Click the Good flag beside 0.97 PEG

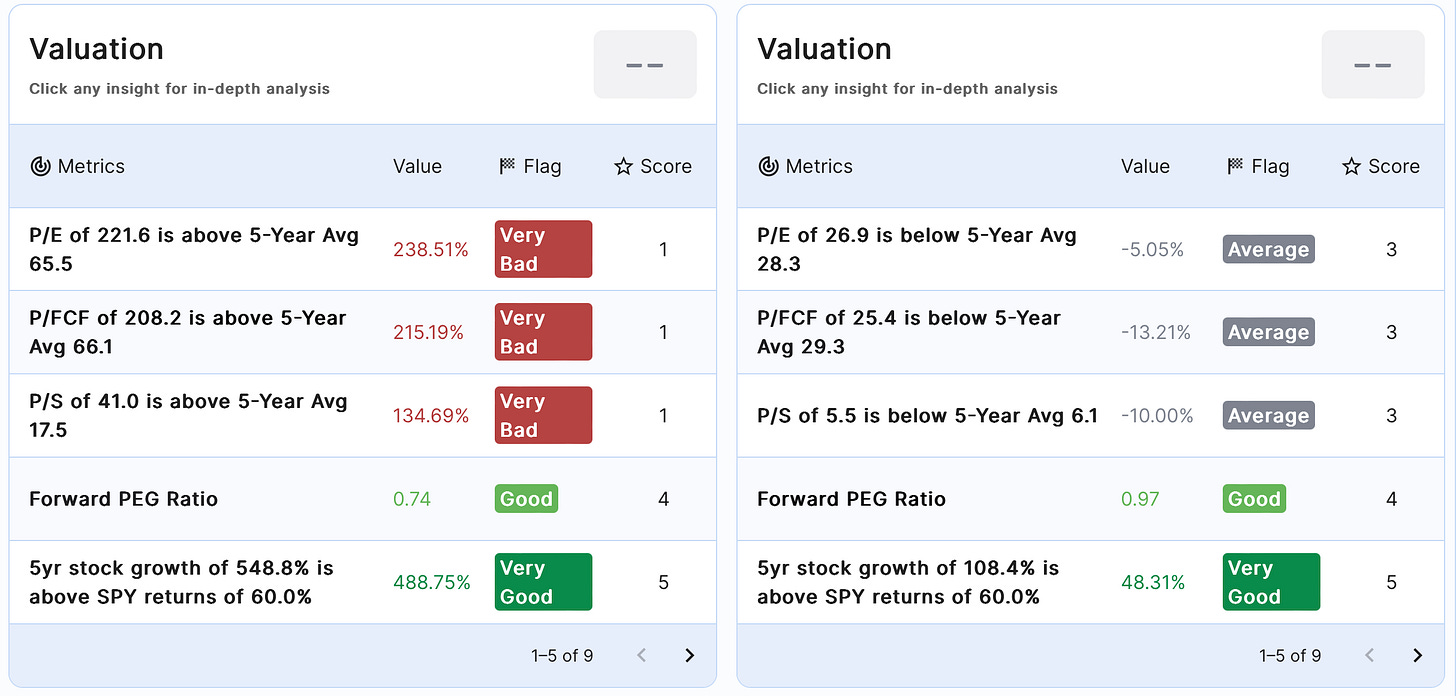coord(1254,499)
